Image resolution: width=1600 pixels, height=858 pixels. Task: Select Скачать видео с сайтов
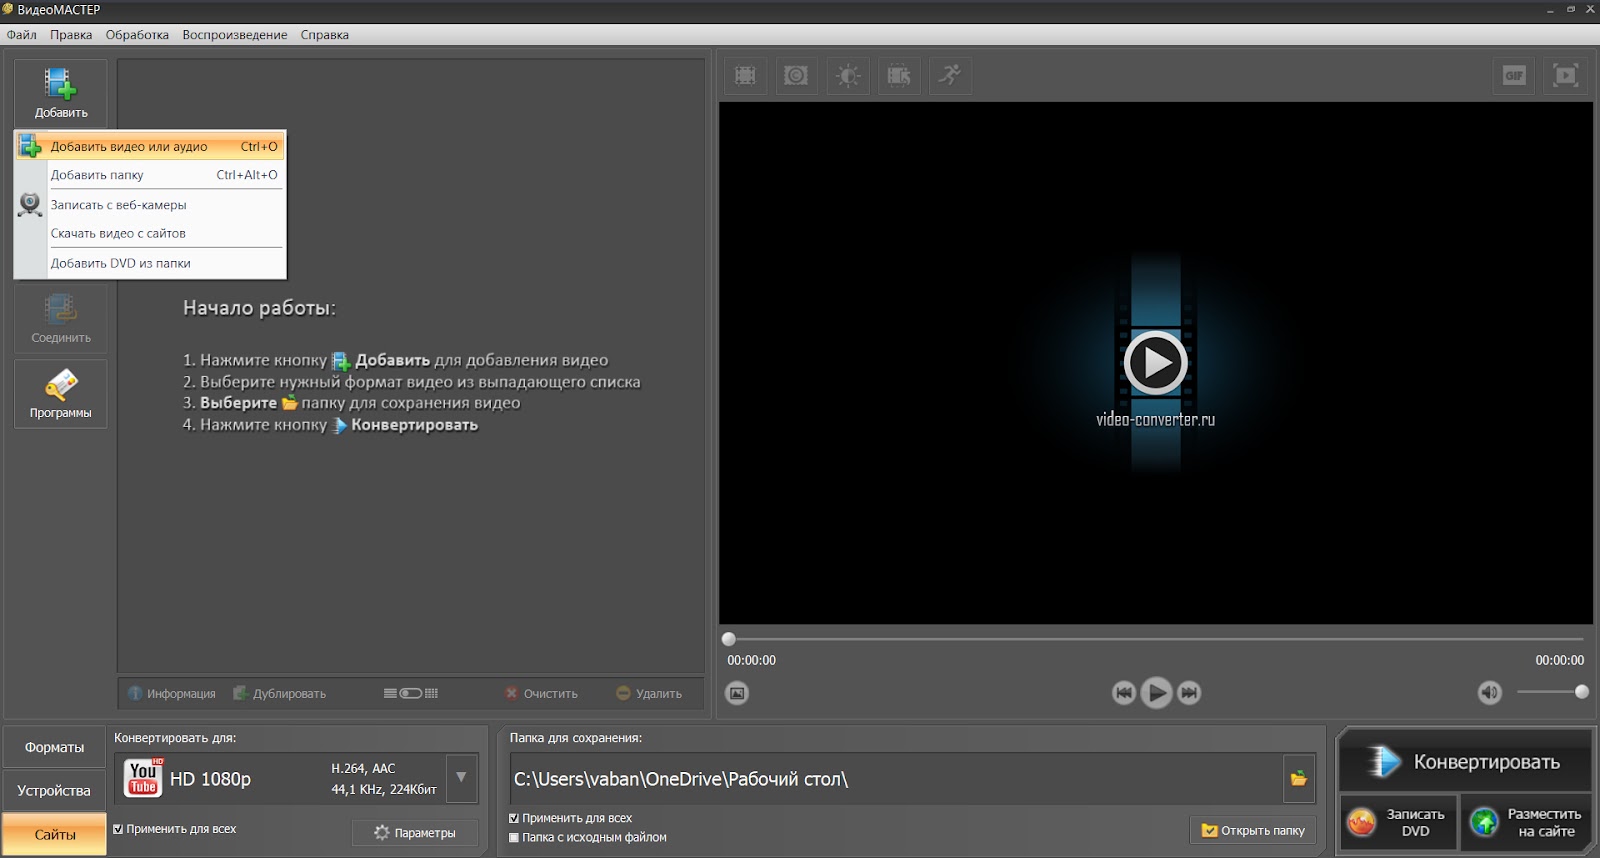point(118,234)
